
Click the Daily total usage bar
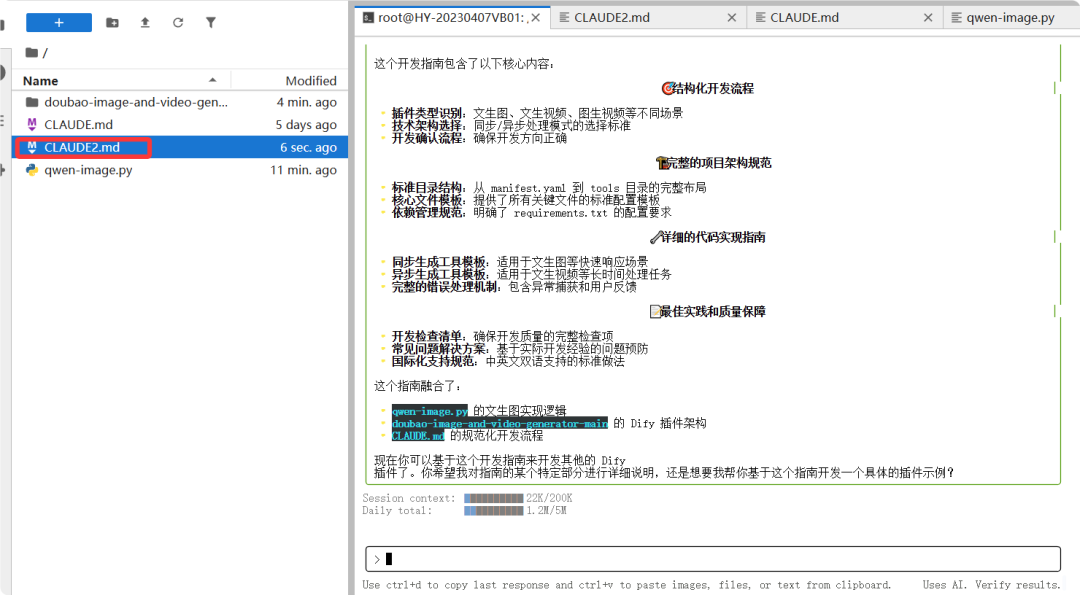pyautogui.click(x=493, y=510)
